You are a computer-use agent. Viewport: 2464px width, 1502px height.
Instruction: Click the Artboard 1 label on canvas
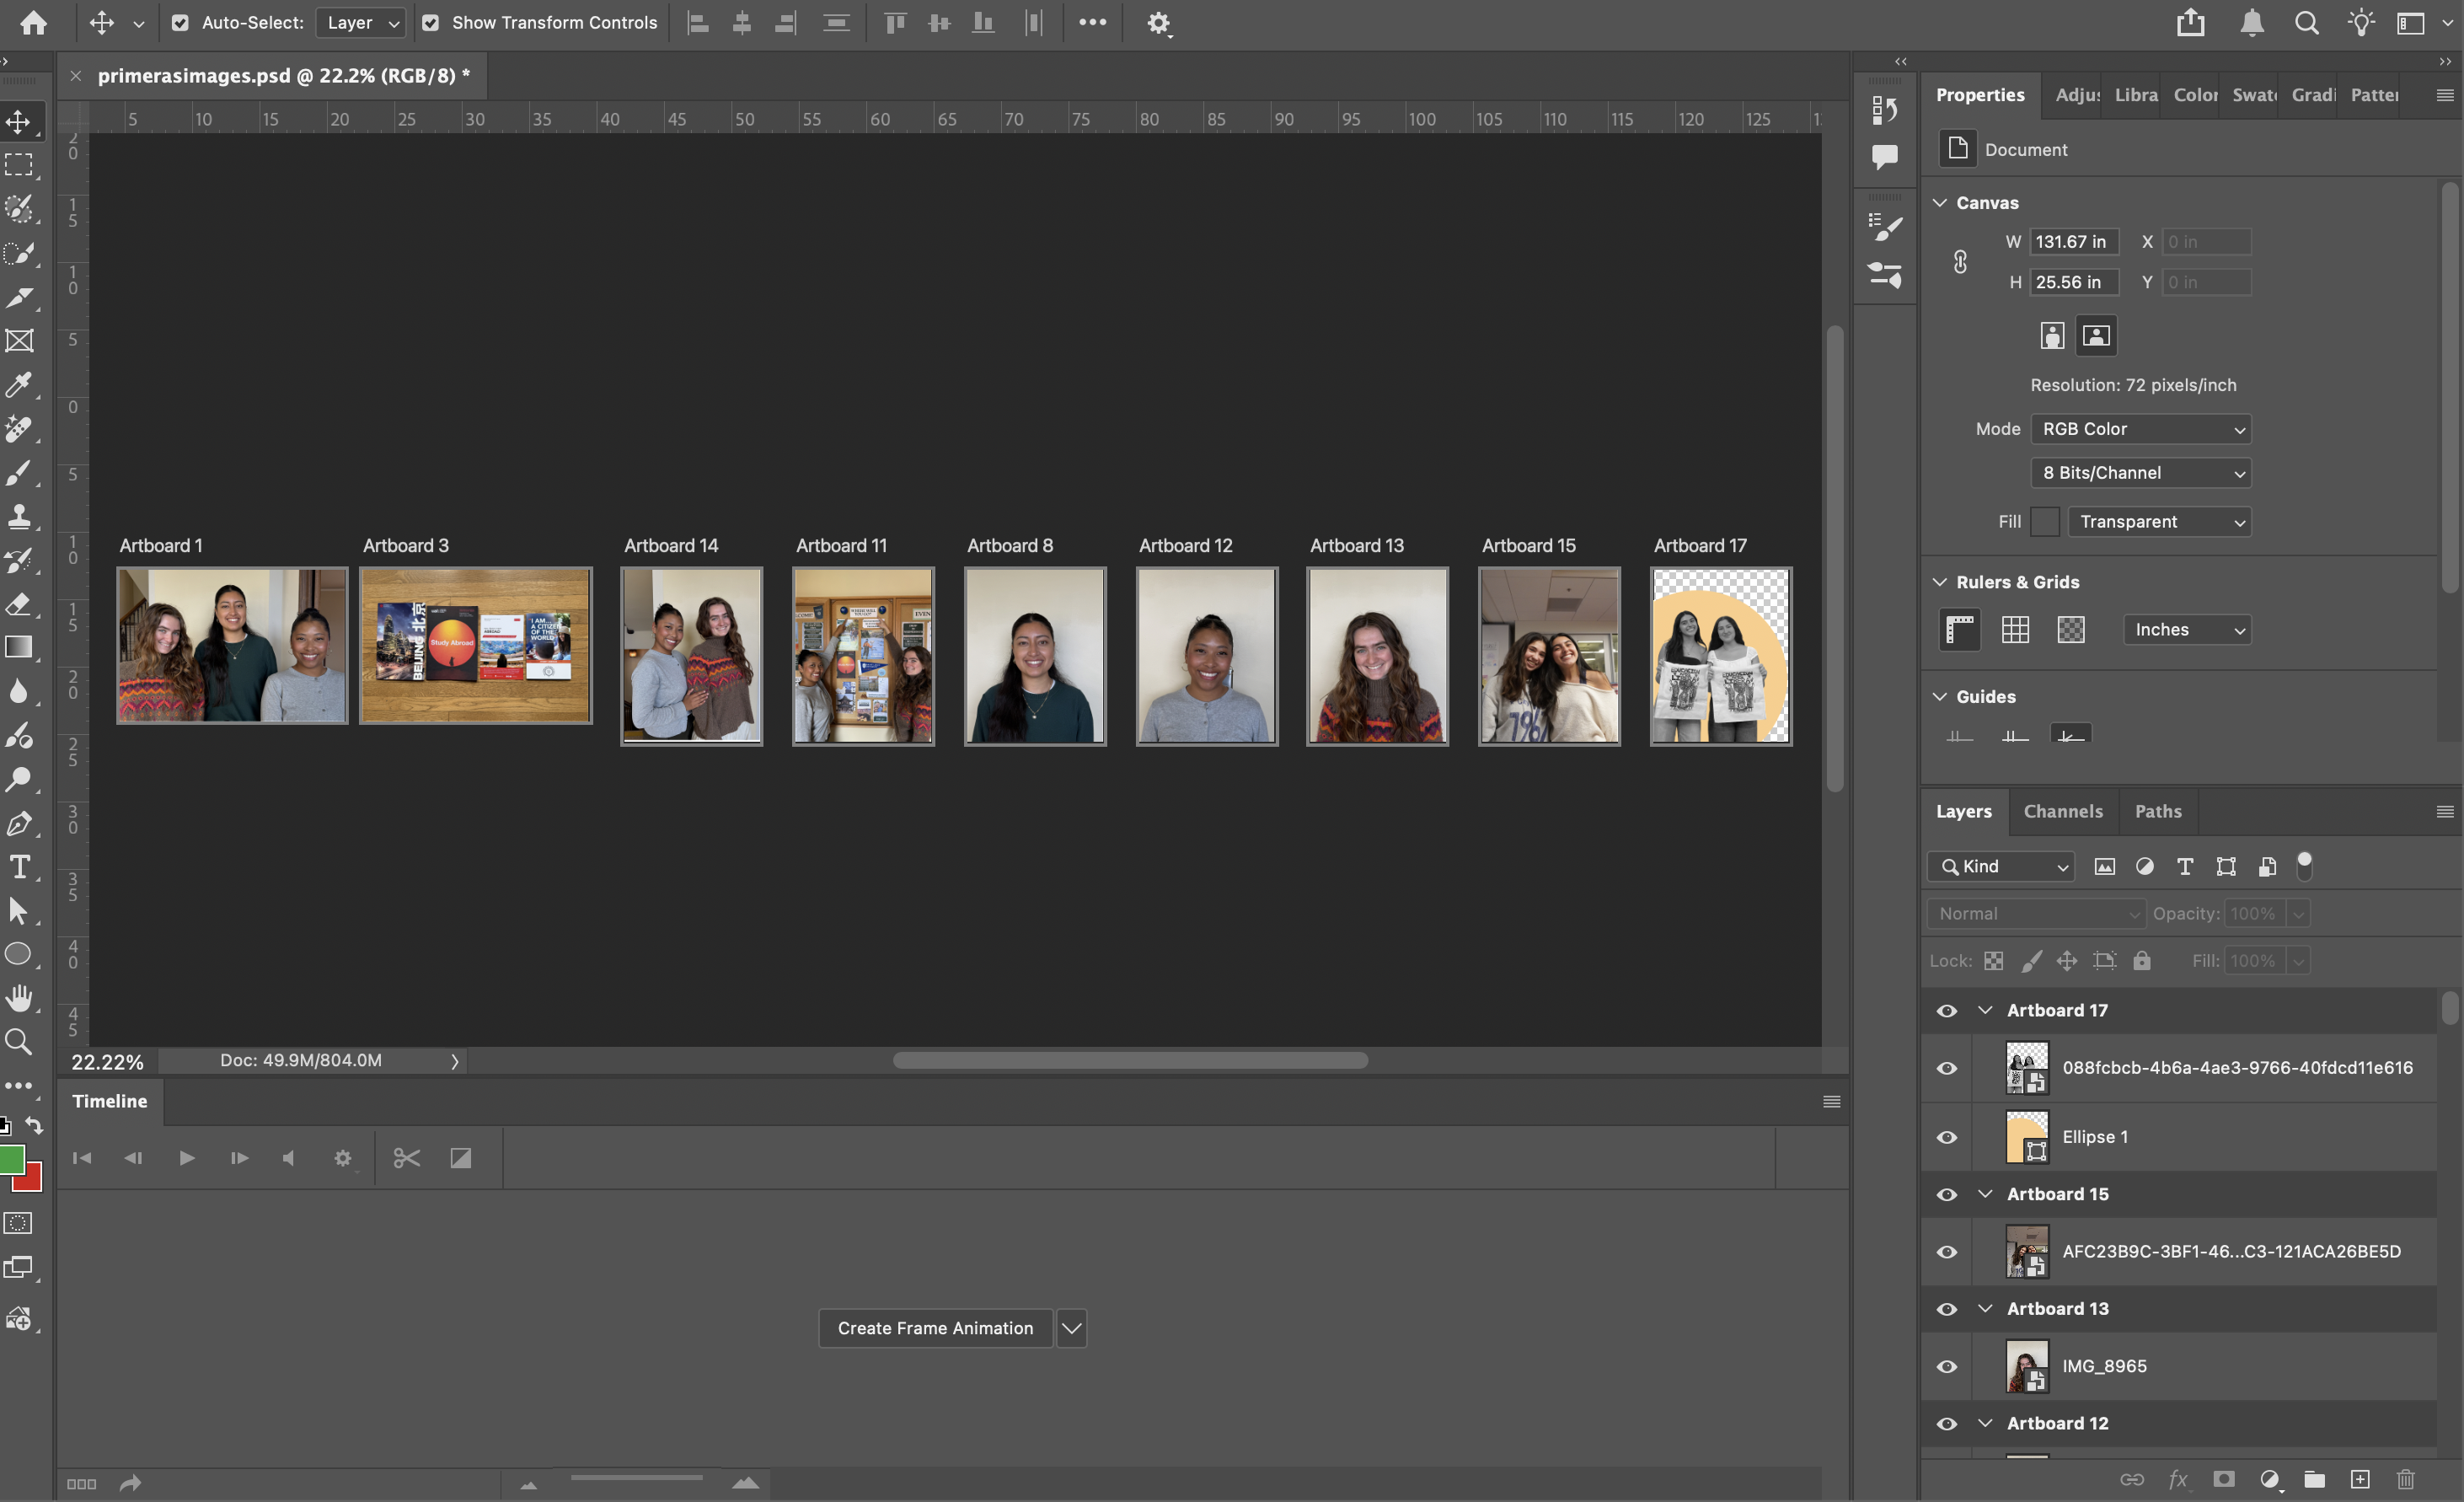click(x=161, y=546)
